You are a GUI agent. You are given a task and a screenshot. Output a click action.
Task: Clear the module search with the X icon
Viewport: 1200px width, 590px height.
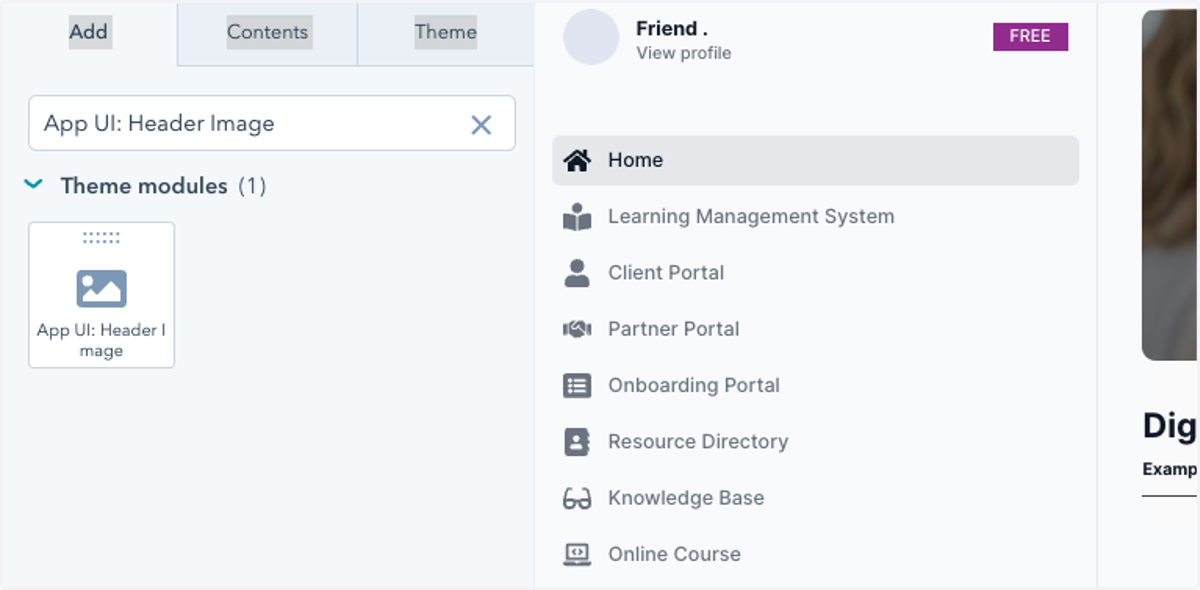pyautogui.click(x=481, y=124)
